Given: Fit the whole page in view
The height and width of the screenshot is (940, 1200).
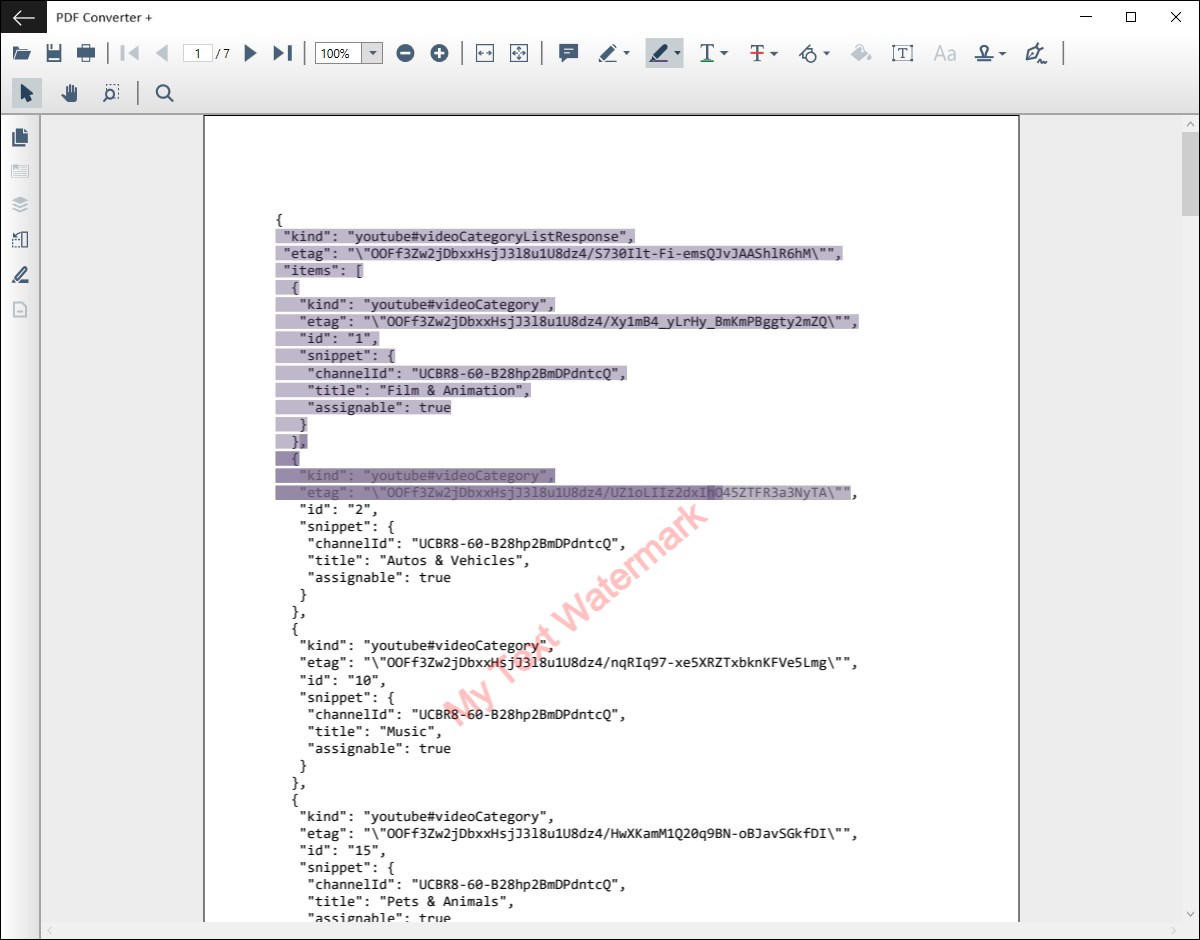Looking at the screenshot, I should coord(519,53).
